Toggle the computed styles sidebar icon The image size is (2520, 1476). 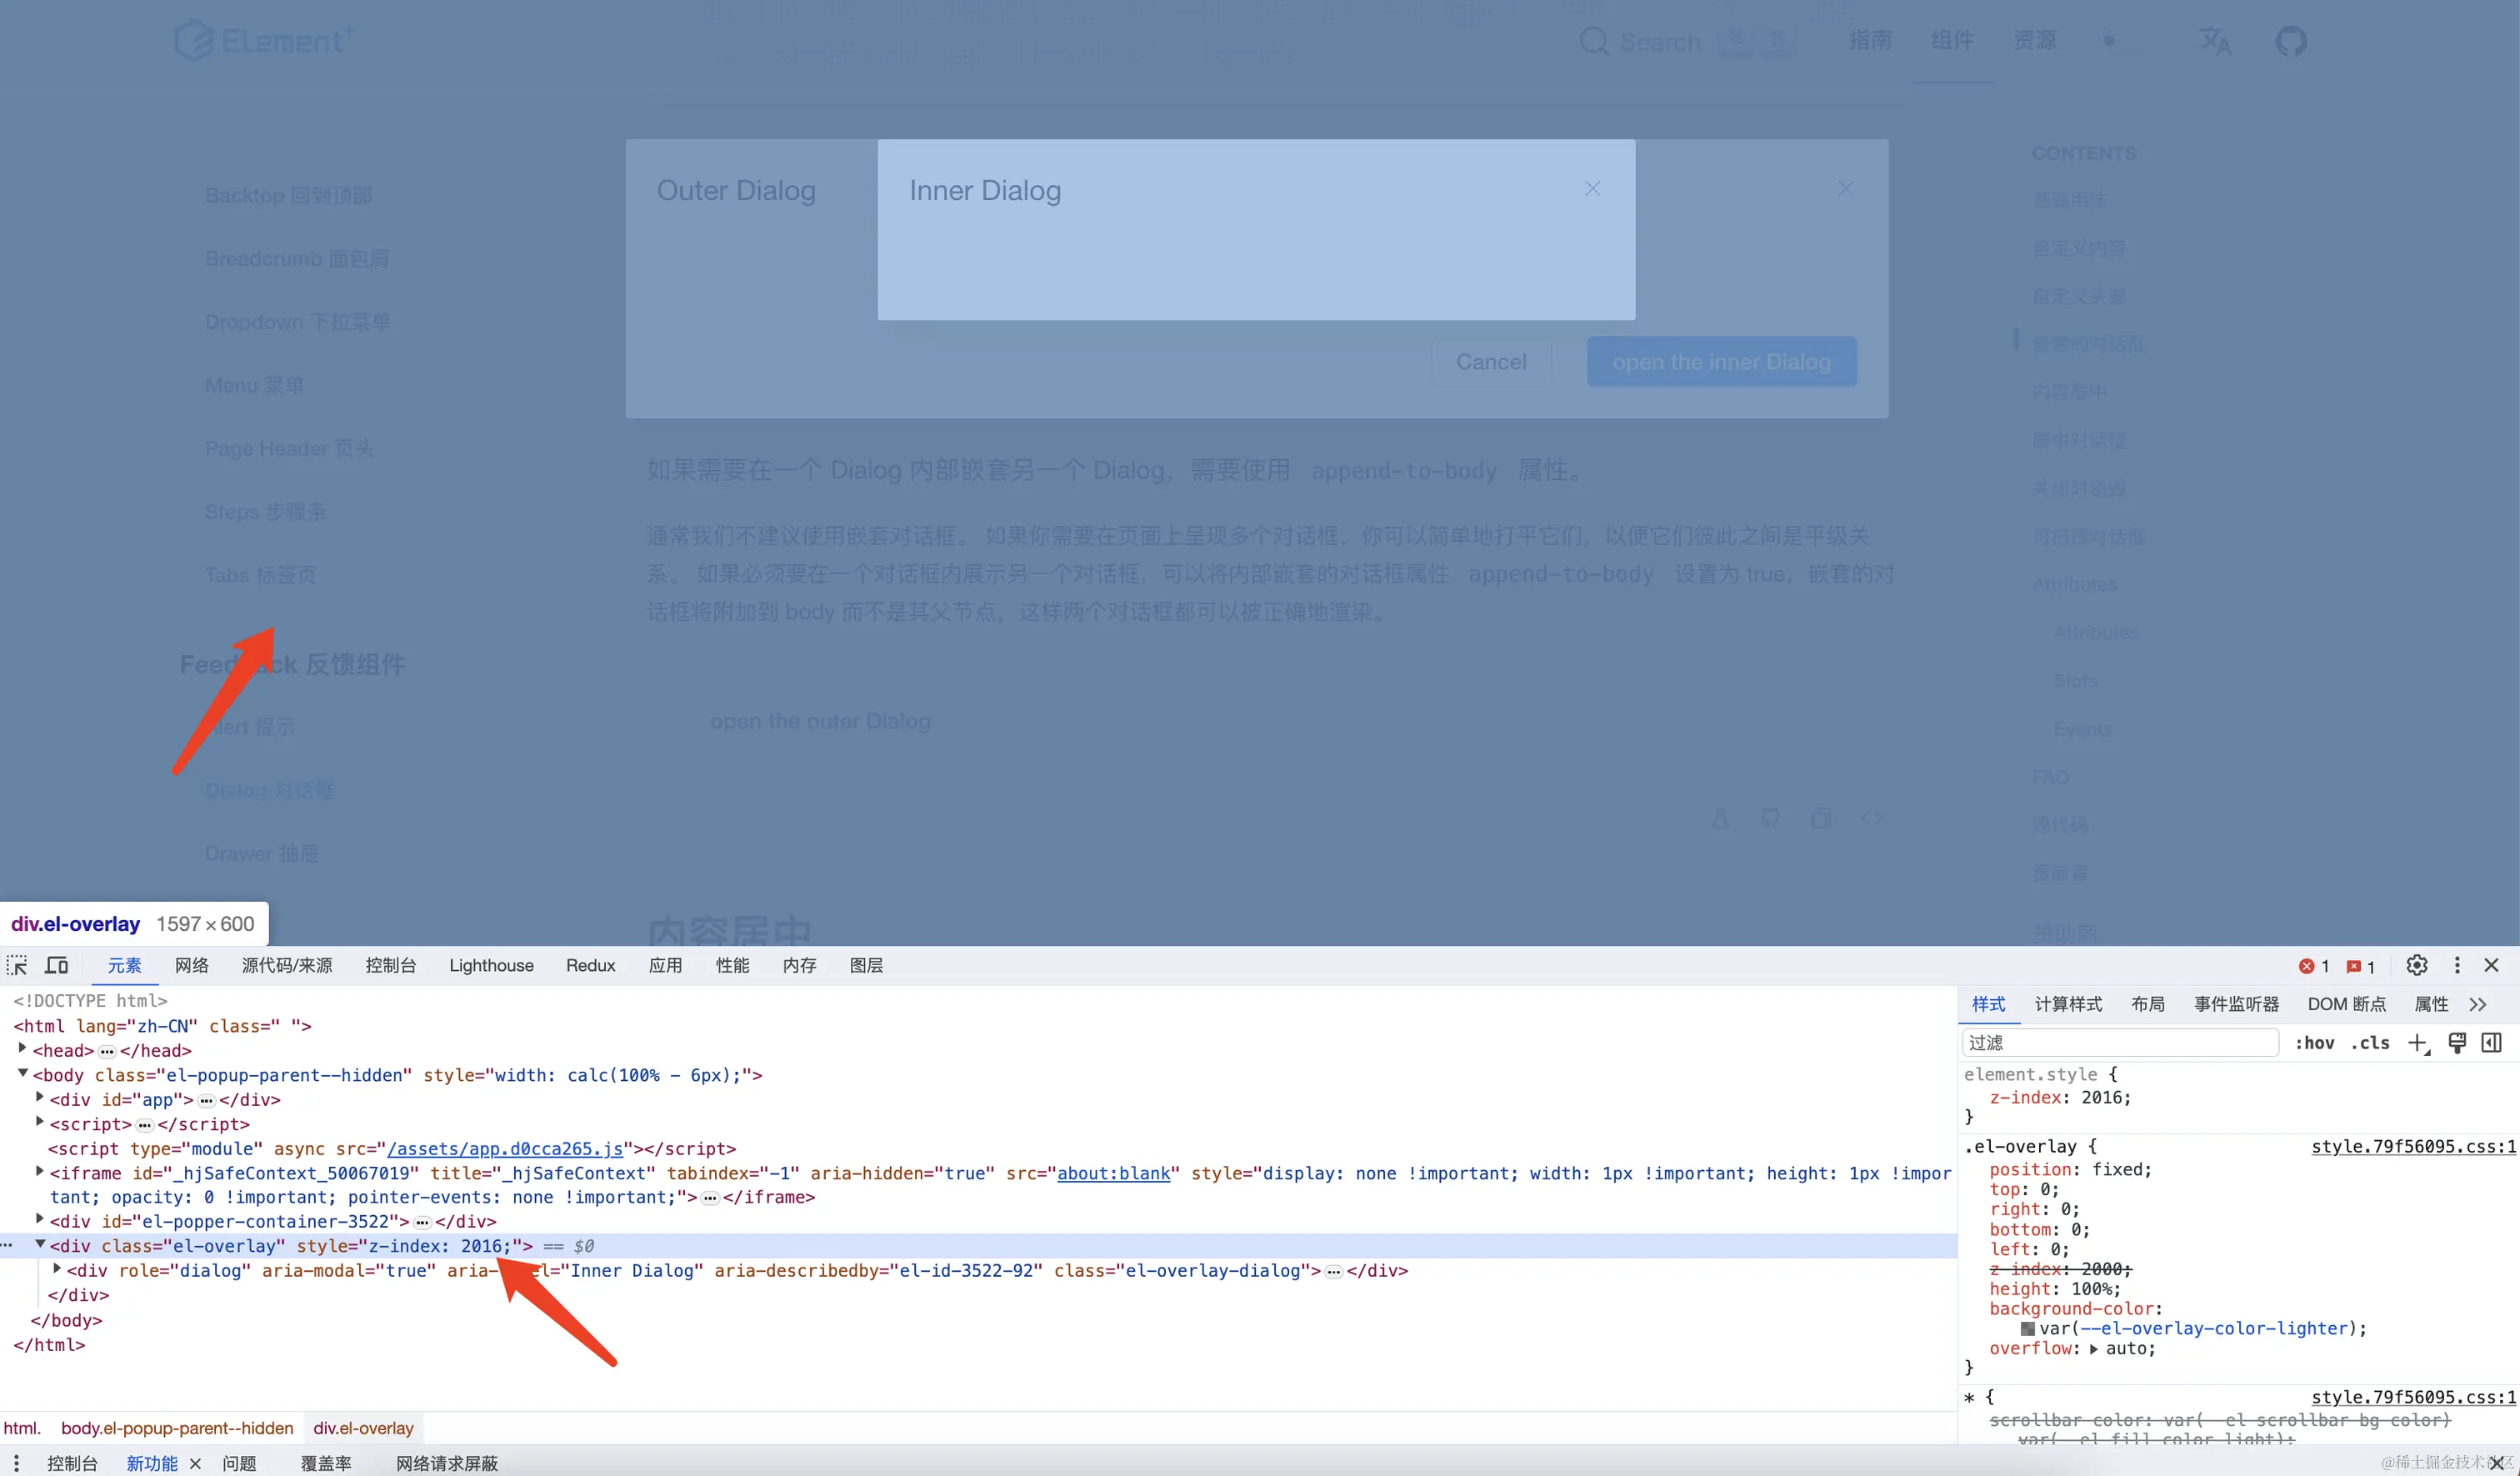(x=2491, y=1043)
